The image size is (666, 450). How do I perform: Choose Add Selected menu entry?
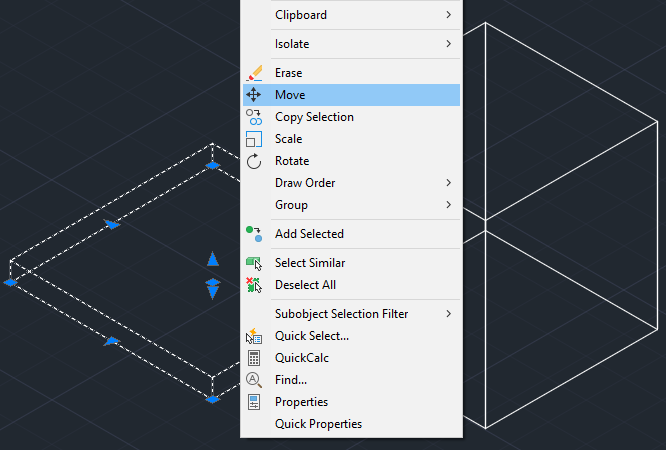351,234
